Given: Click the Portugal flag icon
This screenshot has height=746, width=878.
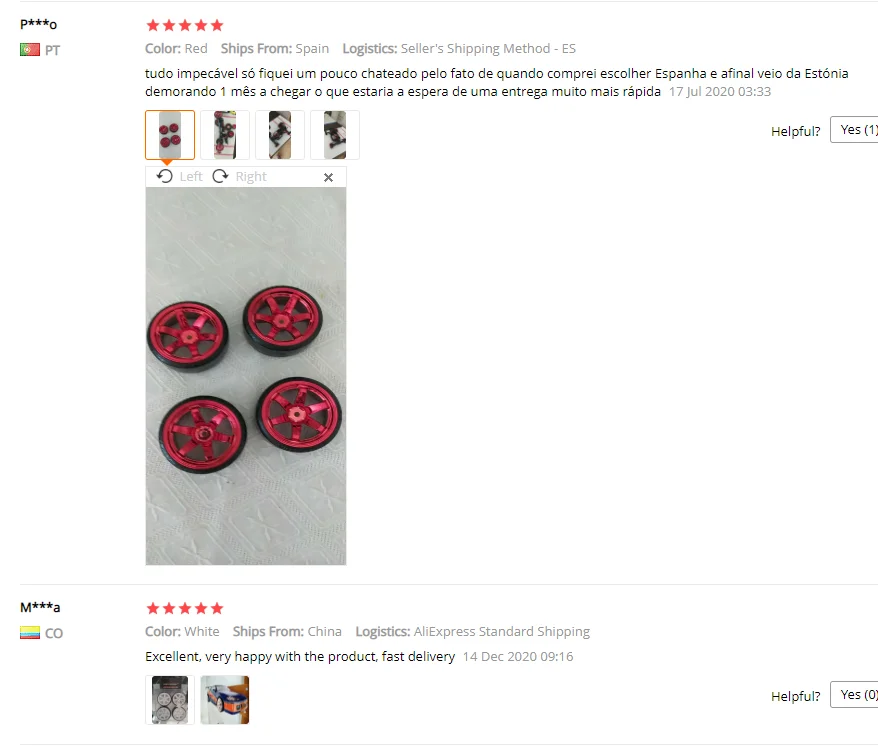Looking at the screenshot, I should pyautogui.click(x=30, y=50).
